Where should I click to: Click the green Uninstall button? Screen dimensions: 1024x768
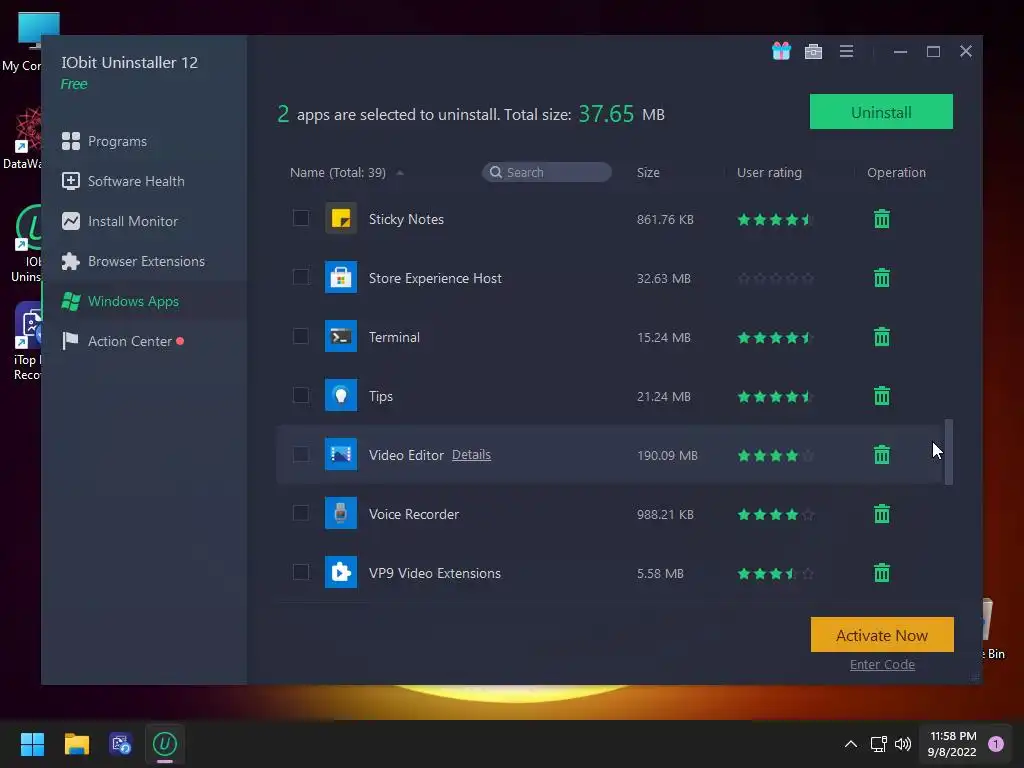(881, 112)
